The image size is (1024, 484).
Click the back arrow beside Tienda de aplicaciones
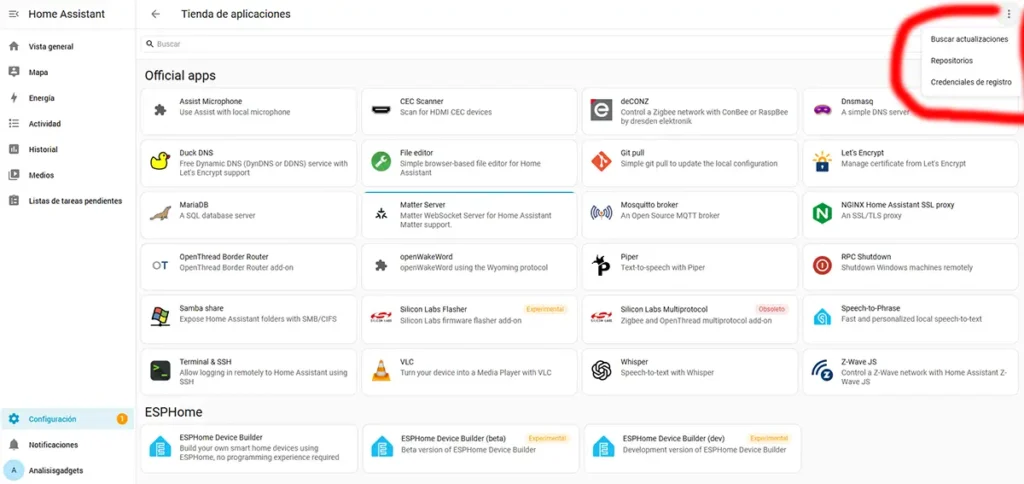pos(155,14)
